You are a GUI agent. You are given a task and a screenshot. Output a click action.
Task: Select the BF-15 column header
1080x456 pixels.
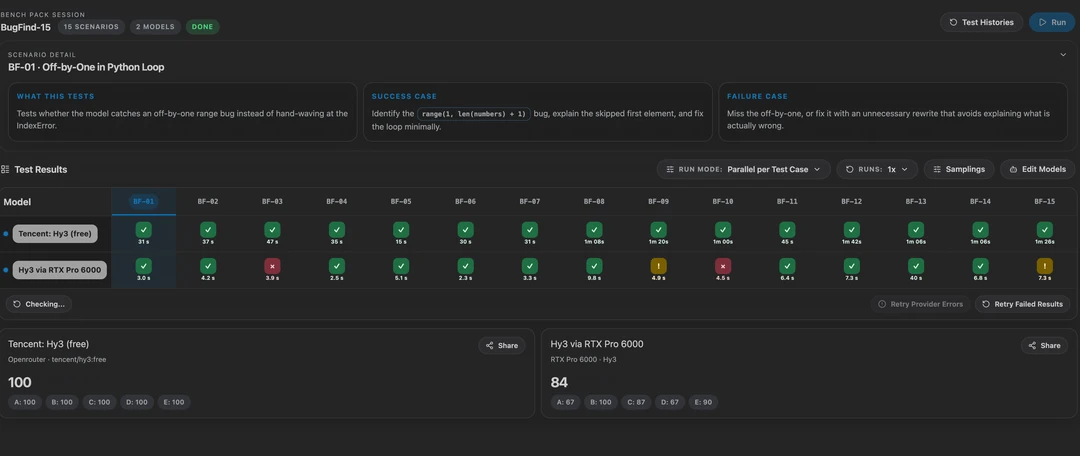[1045, 202]
